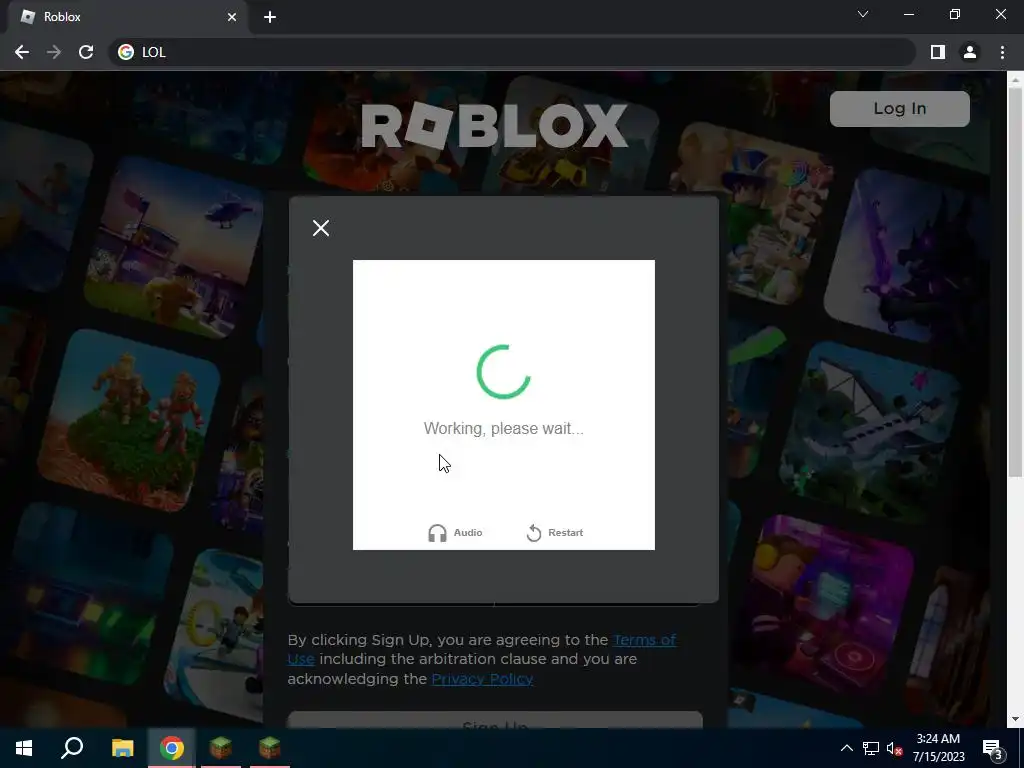
Task: Click the first Minecraft block taskbar icon
Action: [221, 748]
